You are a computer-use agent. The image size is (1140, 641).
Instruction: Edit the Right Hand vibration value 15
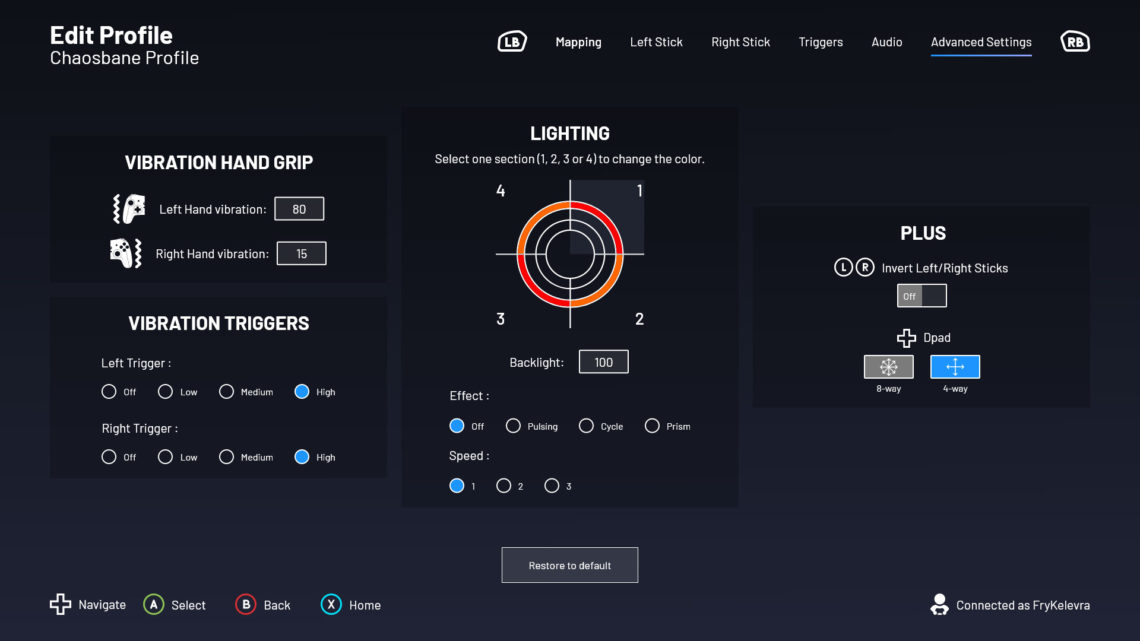(x=301, y=254)
